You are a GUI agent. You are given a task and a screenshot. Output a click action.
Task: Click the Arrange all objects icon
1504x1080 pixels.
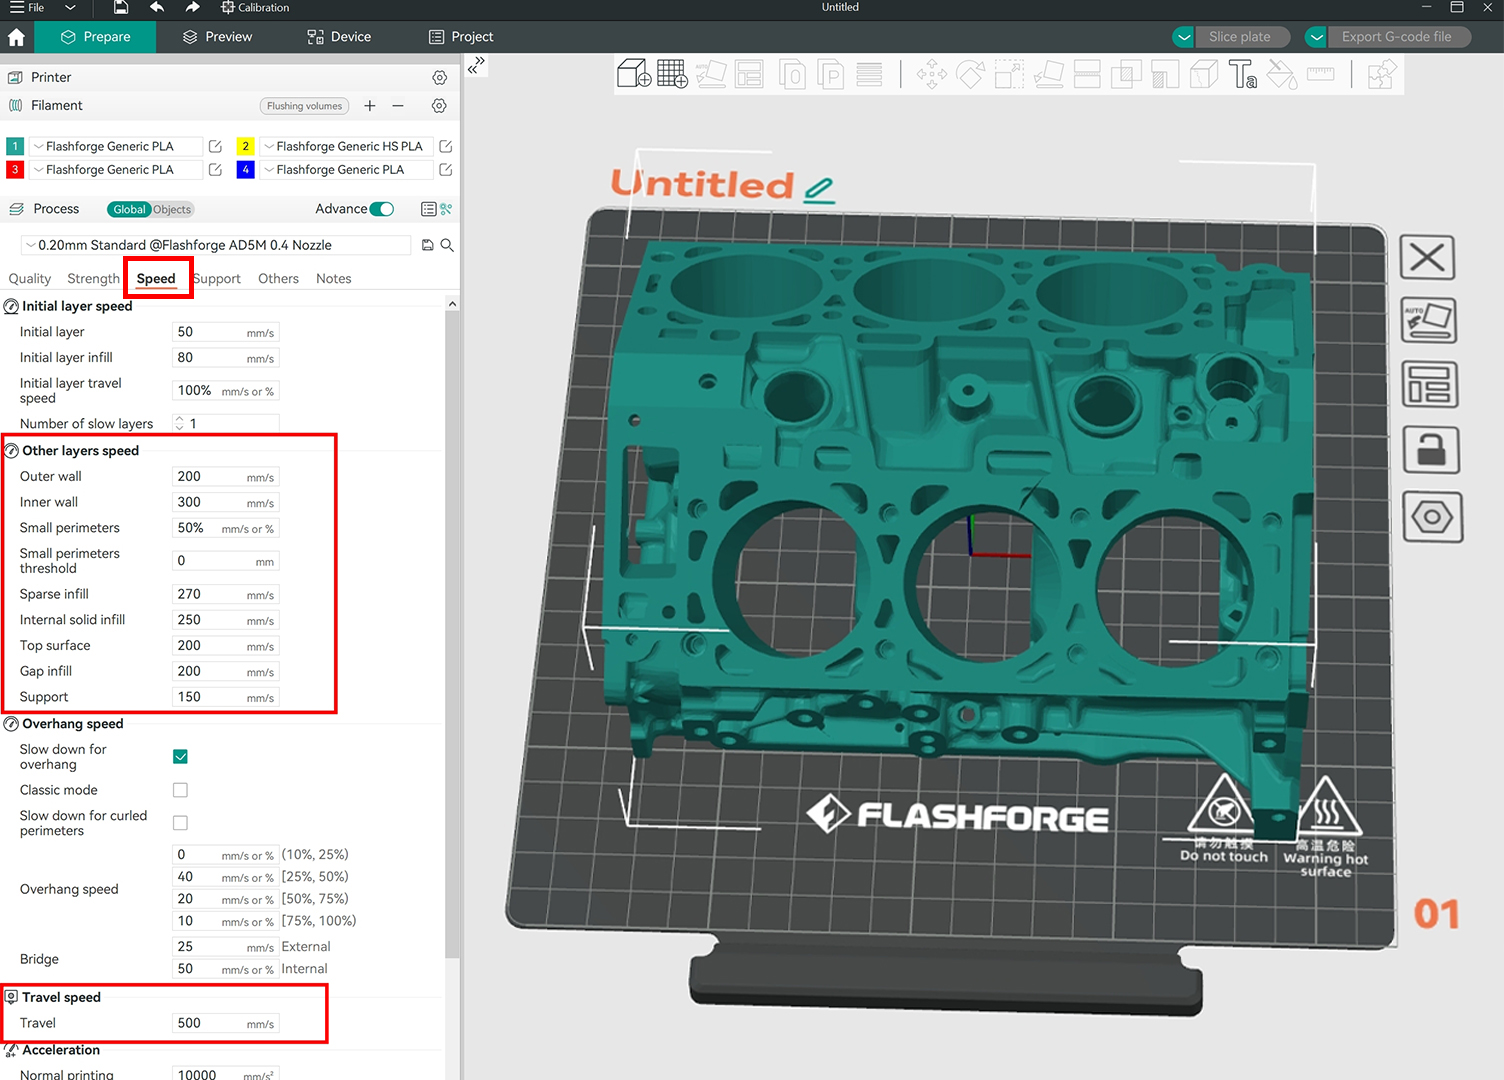749,74
